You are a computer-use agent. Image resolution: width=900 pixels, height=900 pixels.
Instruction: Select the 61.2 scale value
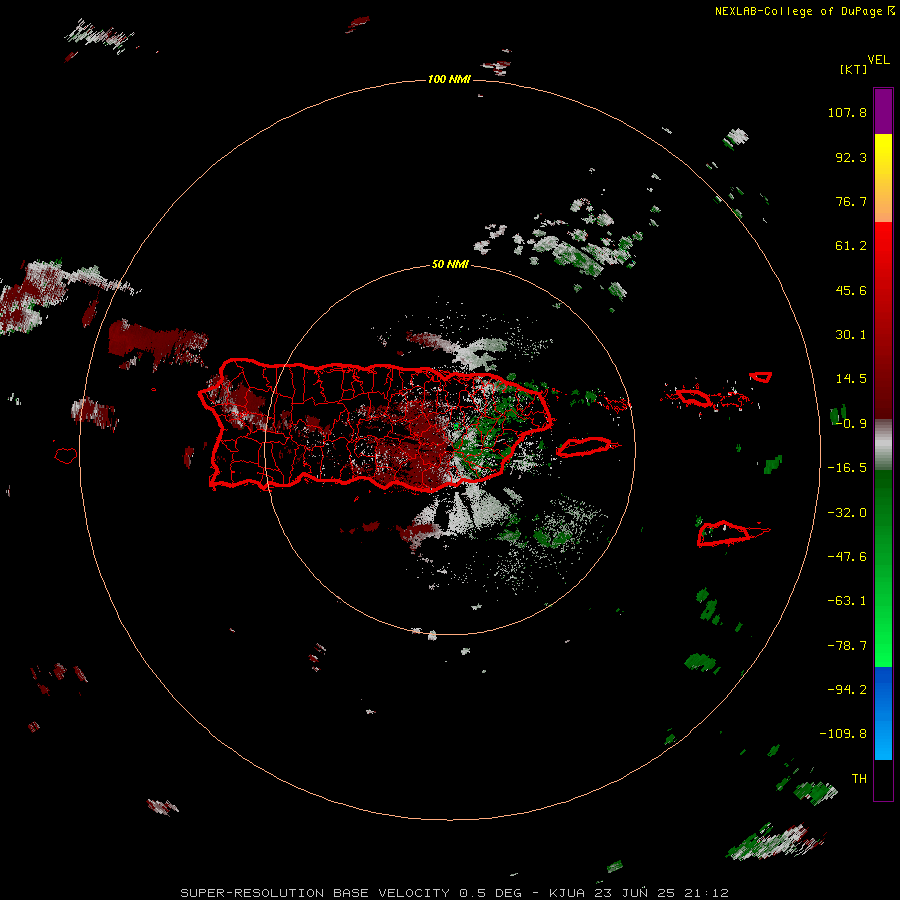pos(851,246)
